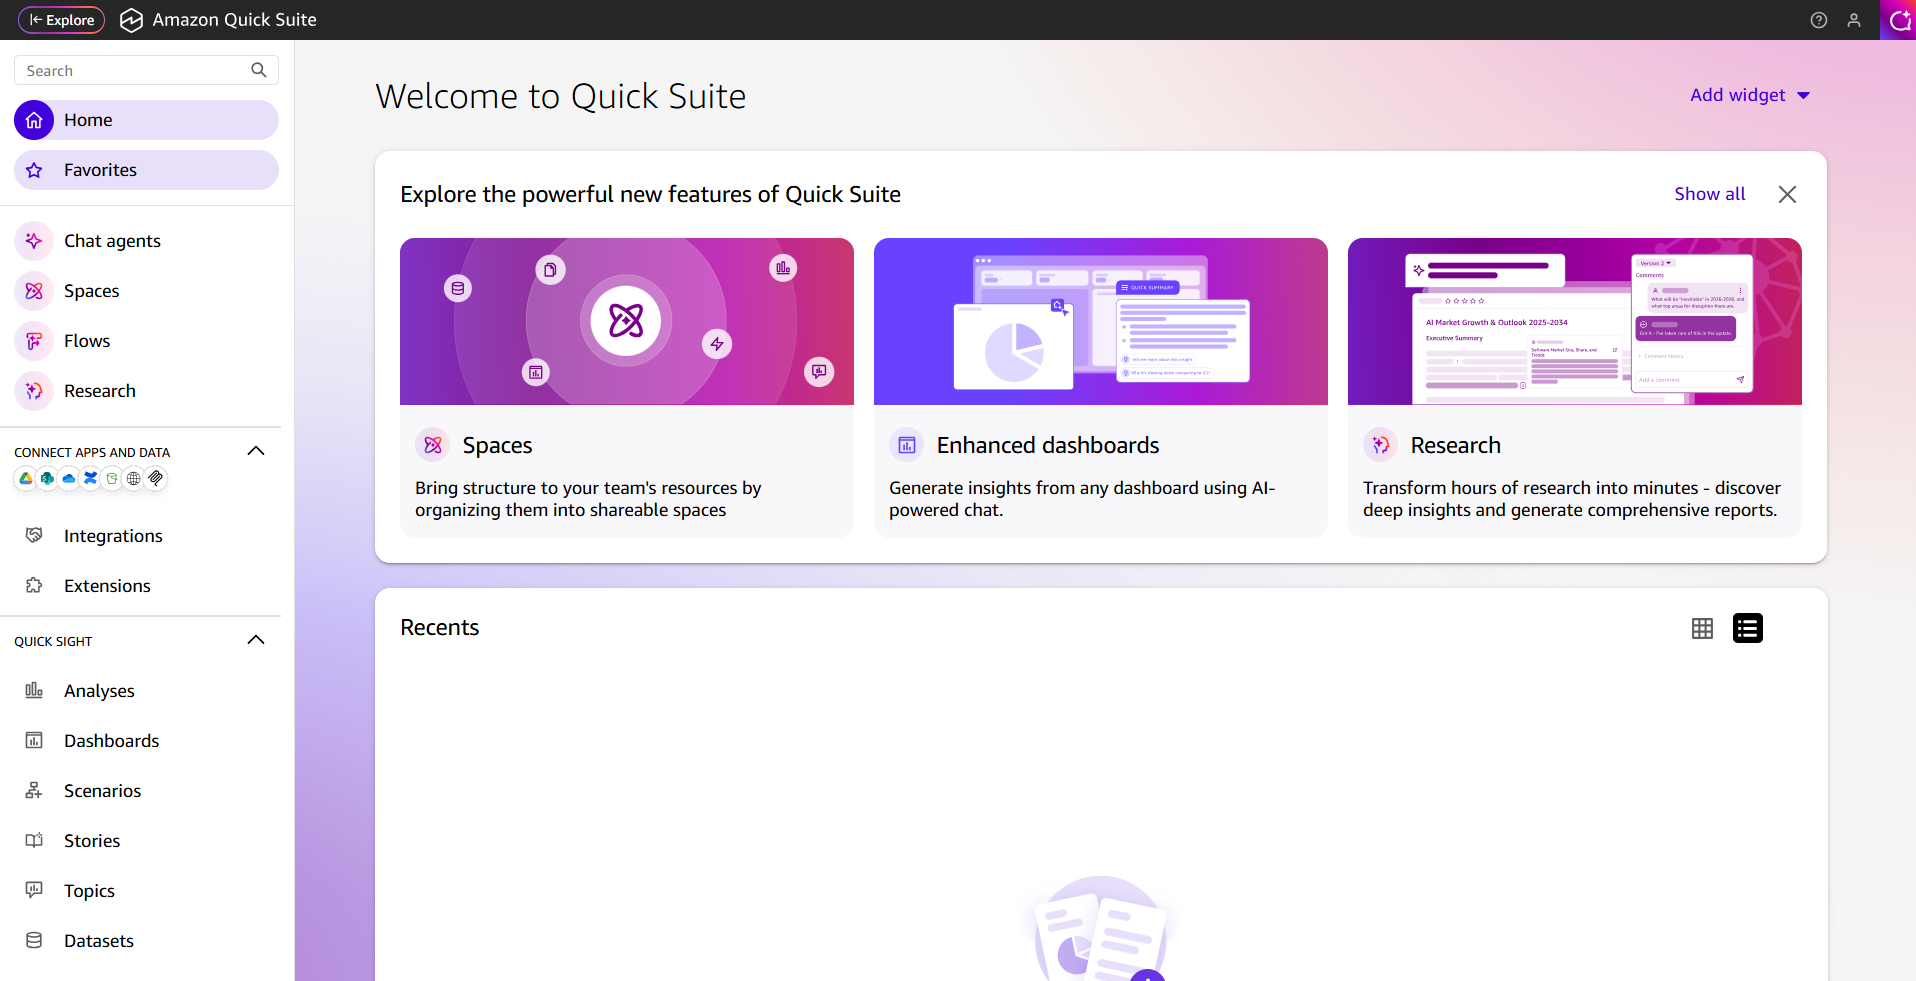1916x981 pixels.
Task: Switch Recents to grid view
Action: [x=1702, y=628]
